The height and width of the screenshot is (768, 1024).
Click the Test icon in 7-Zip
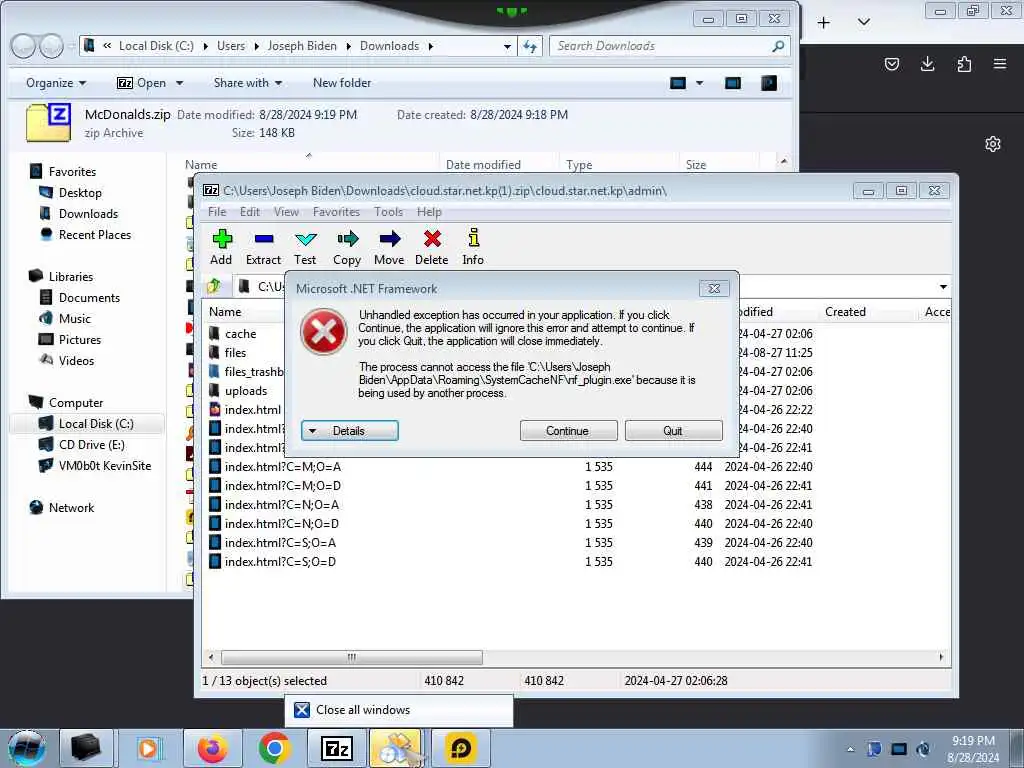(x=305, y=239)
